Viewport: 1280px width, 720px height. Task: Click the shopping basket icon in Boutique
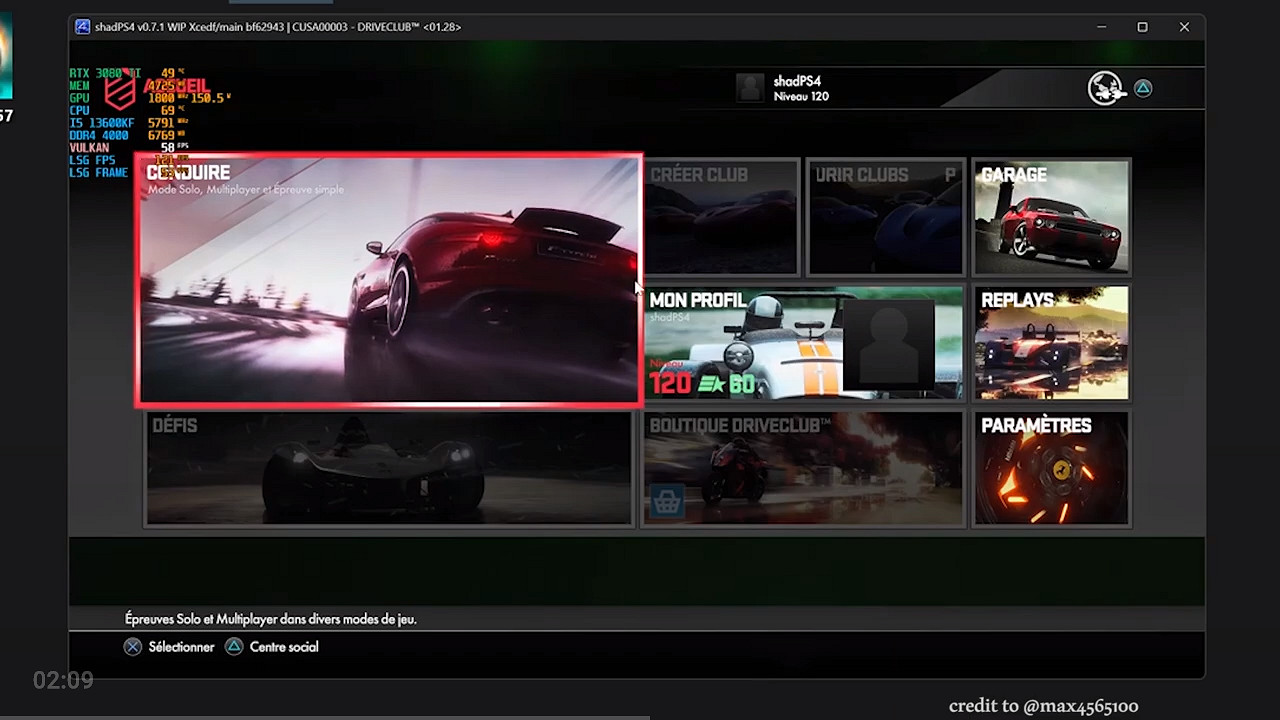coord(667,502)
